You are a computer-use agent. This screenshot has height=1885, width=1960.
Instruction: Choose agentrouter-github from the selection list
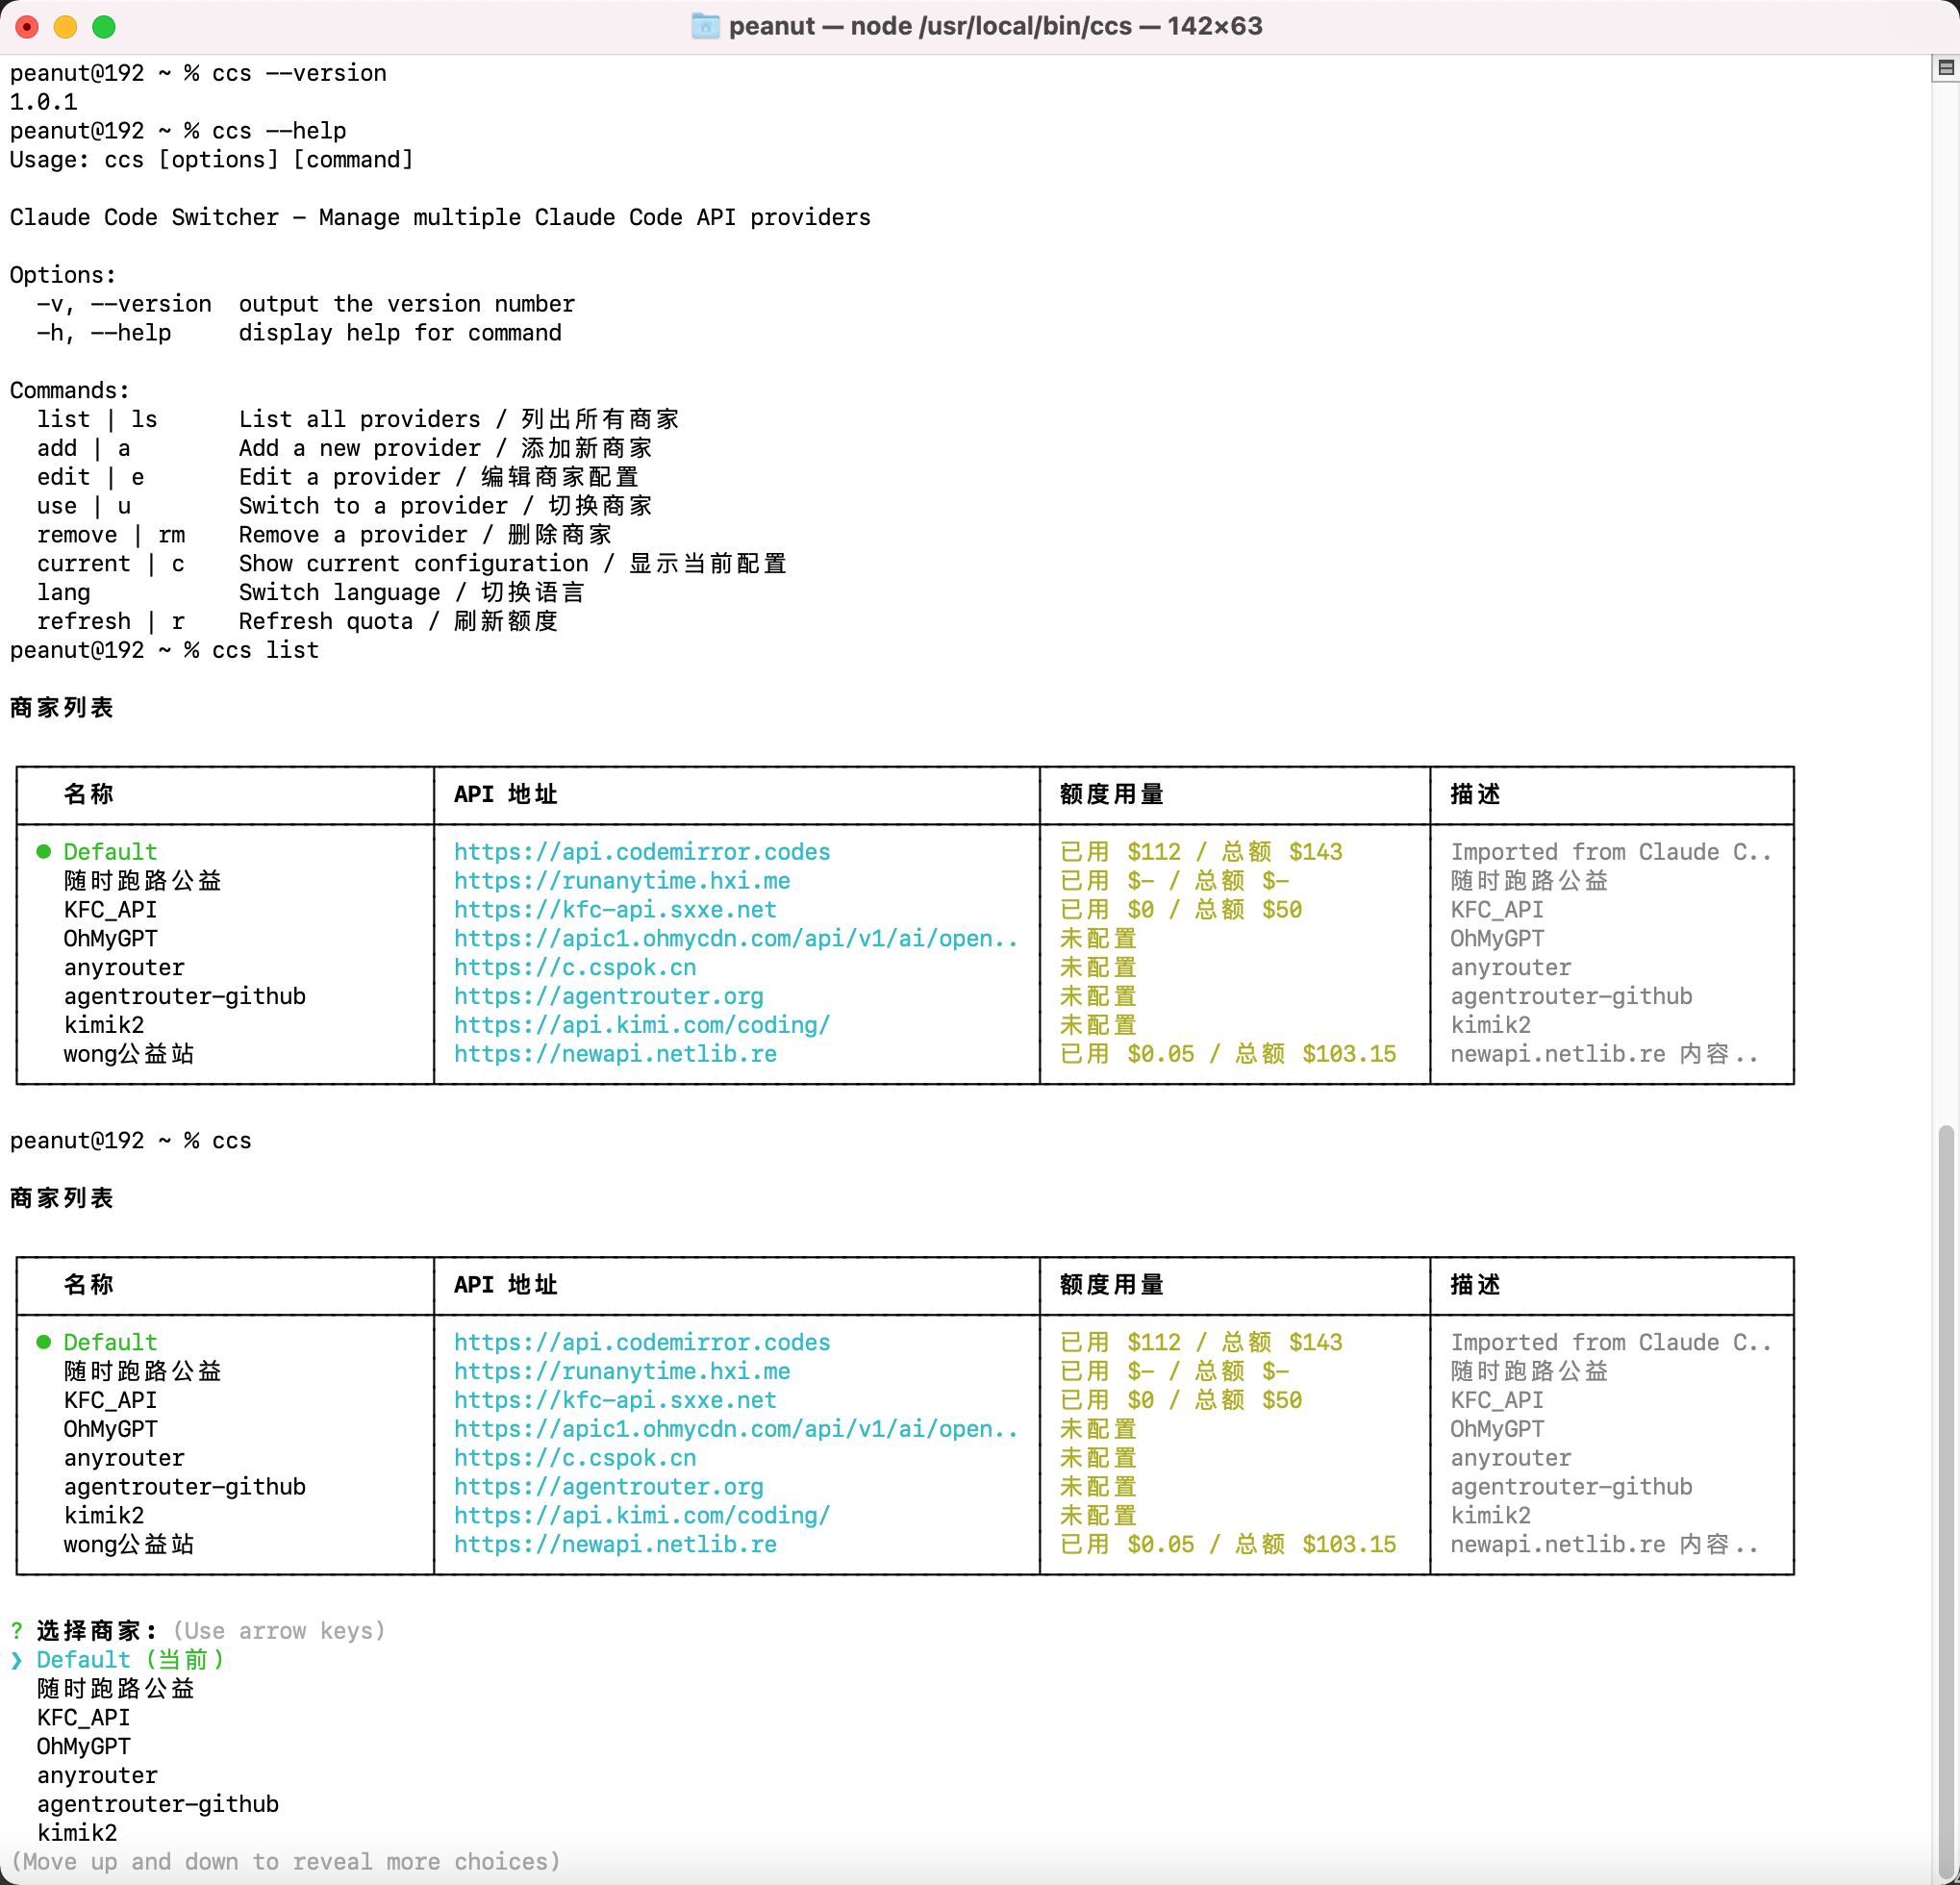[x=158, y=1804]
